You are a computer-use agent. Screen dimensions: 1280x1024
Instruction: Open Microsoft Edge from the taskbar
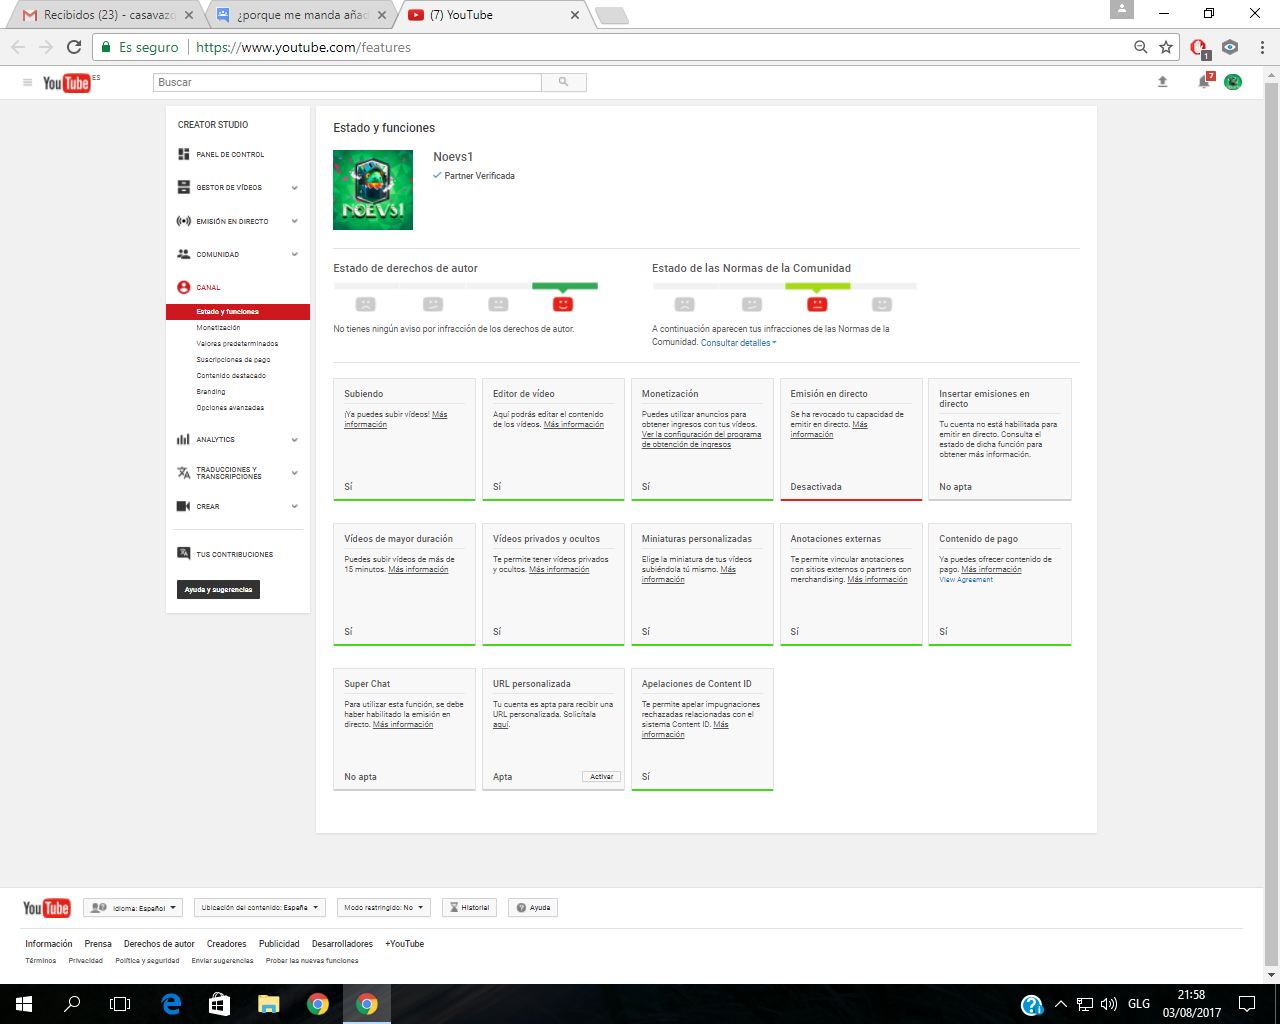[x=172, y=1004]
